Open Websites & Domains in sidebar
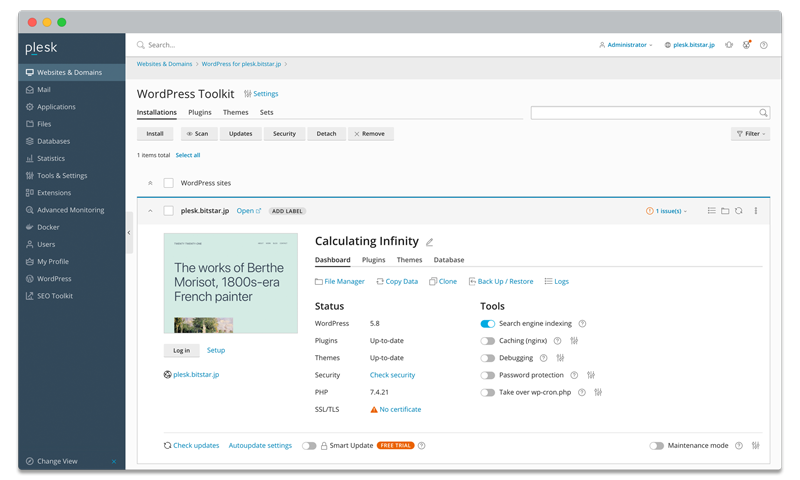Image resolution: width=800 pixels, height=480 pixels. [x=71, y=72]
